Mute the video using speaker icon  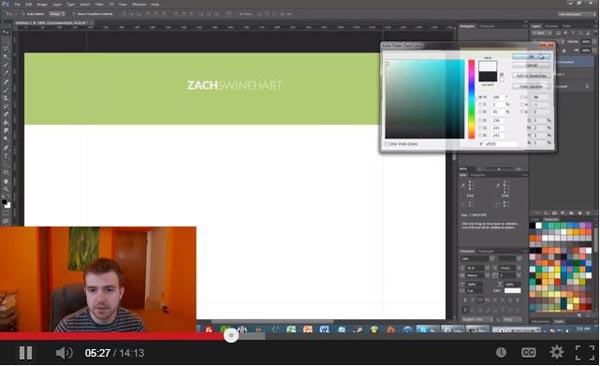(64, 353)
